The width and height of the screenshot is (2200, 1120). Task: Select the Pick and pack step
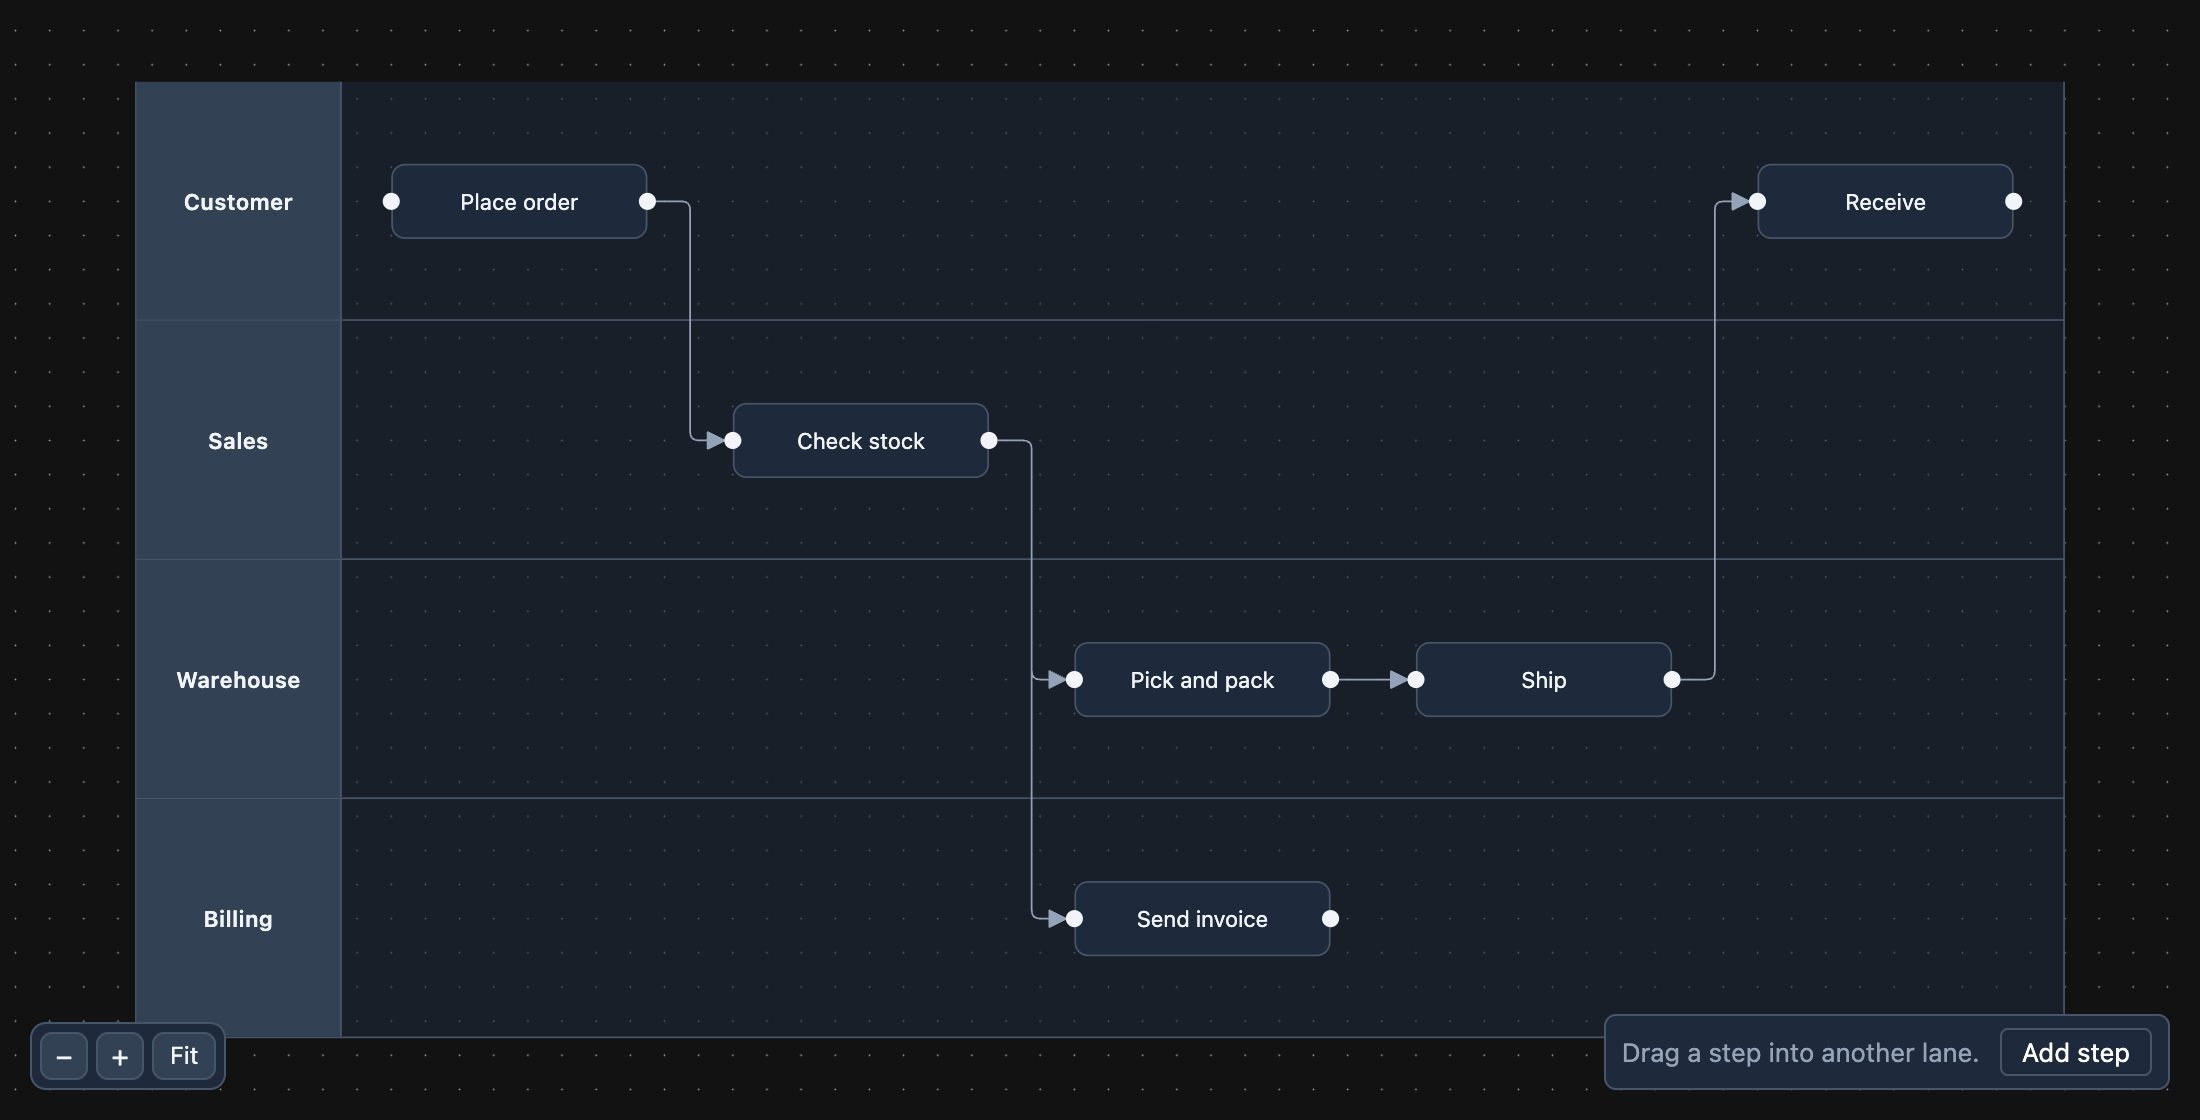(1202, 680)
